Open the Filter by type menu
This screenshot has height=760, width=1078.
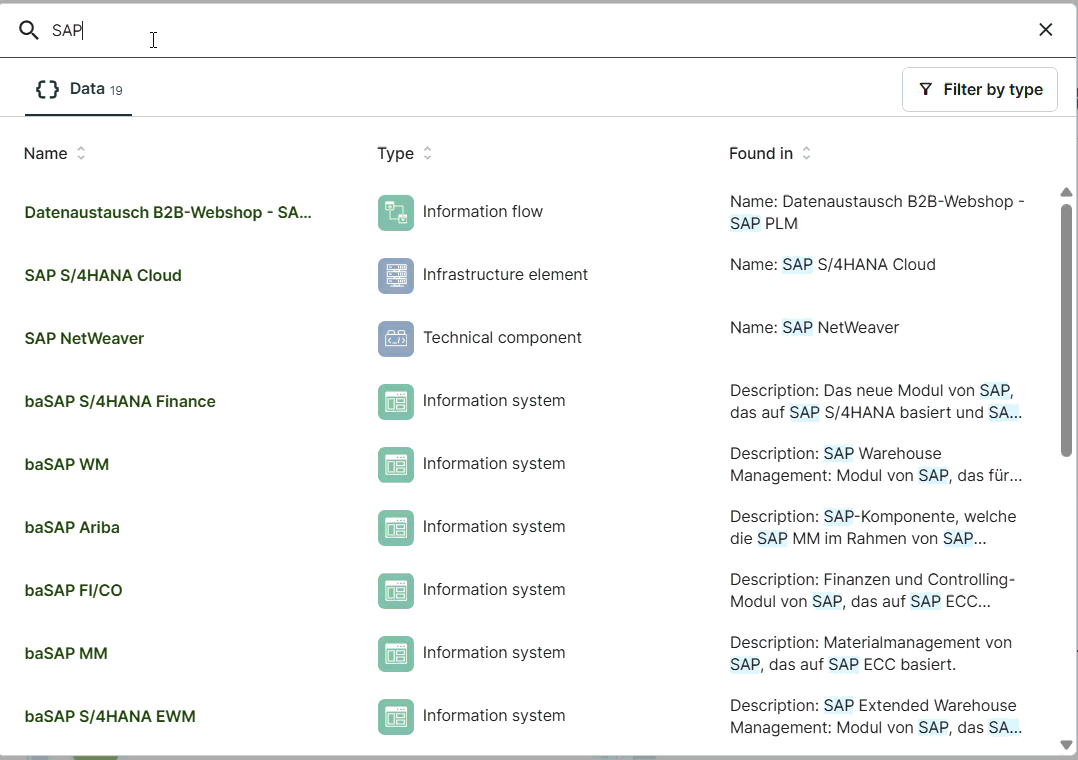click(x=979, y=89)
